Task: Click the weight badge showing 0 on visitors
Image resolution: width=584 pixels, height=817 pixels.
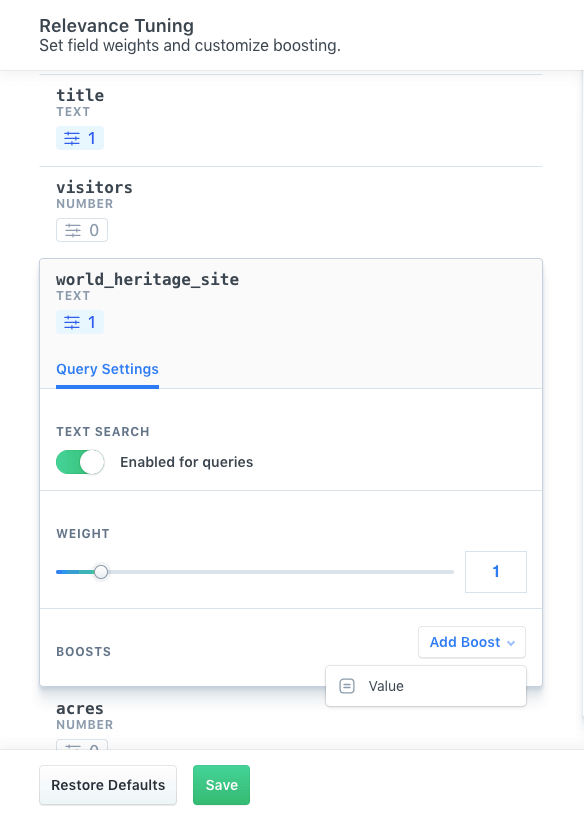Action: (x=81, y=229)
